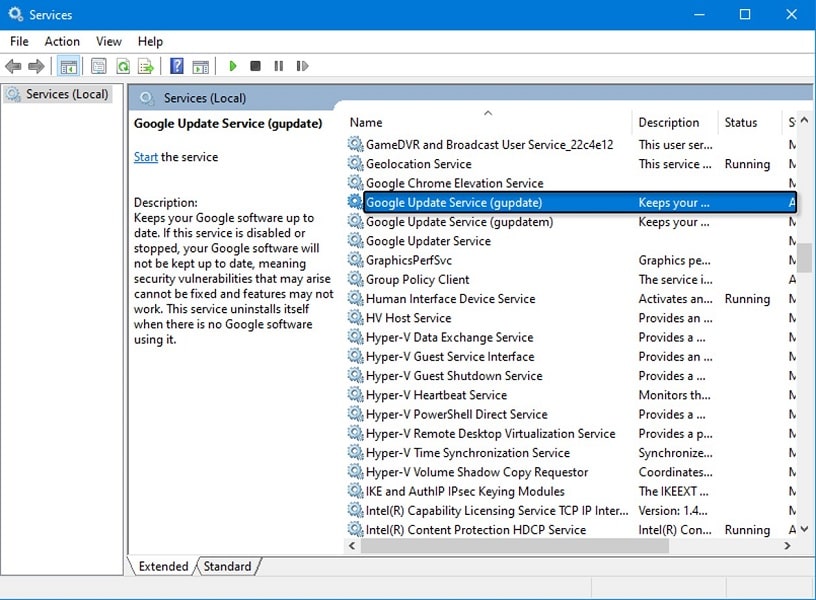
Task: Go forward with the right arrow toolbar icon
Action: 36,66
